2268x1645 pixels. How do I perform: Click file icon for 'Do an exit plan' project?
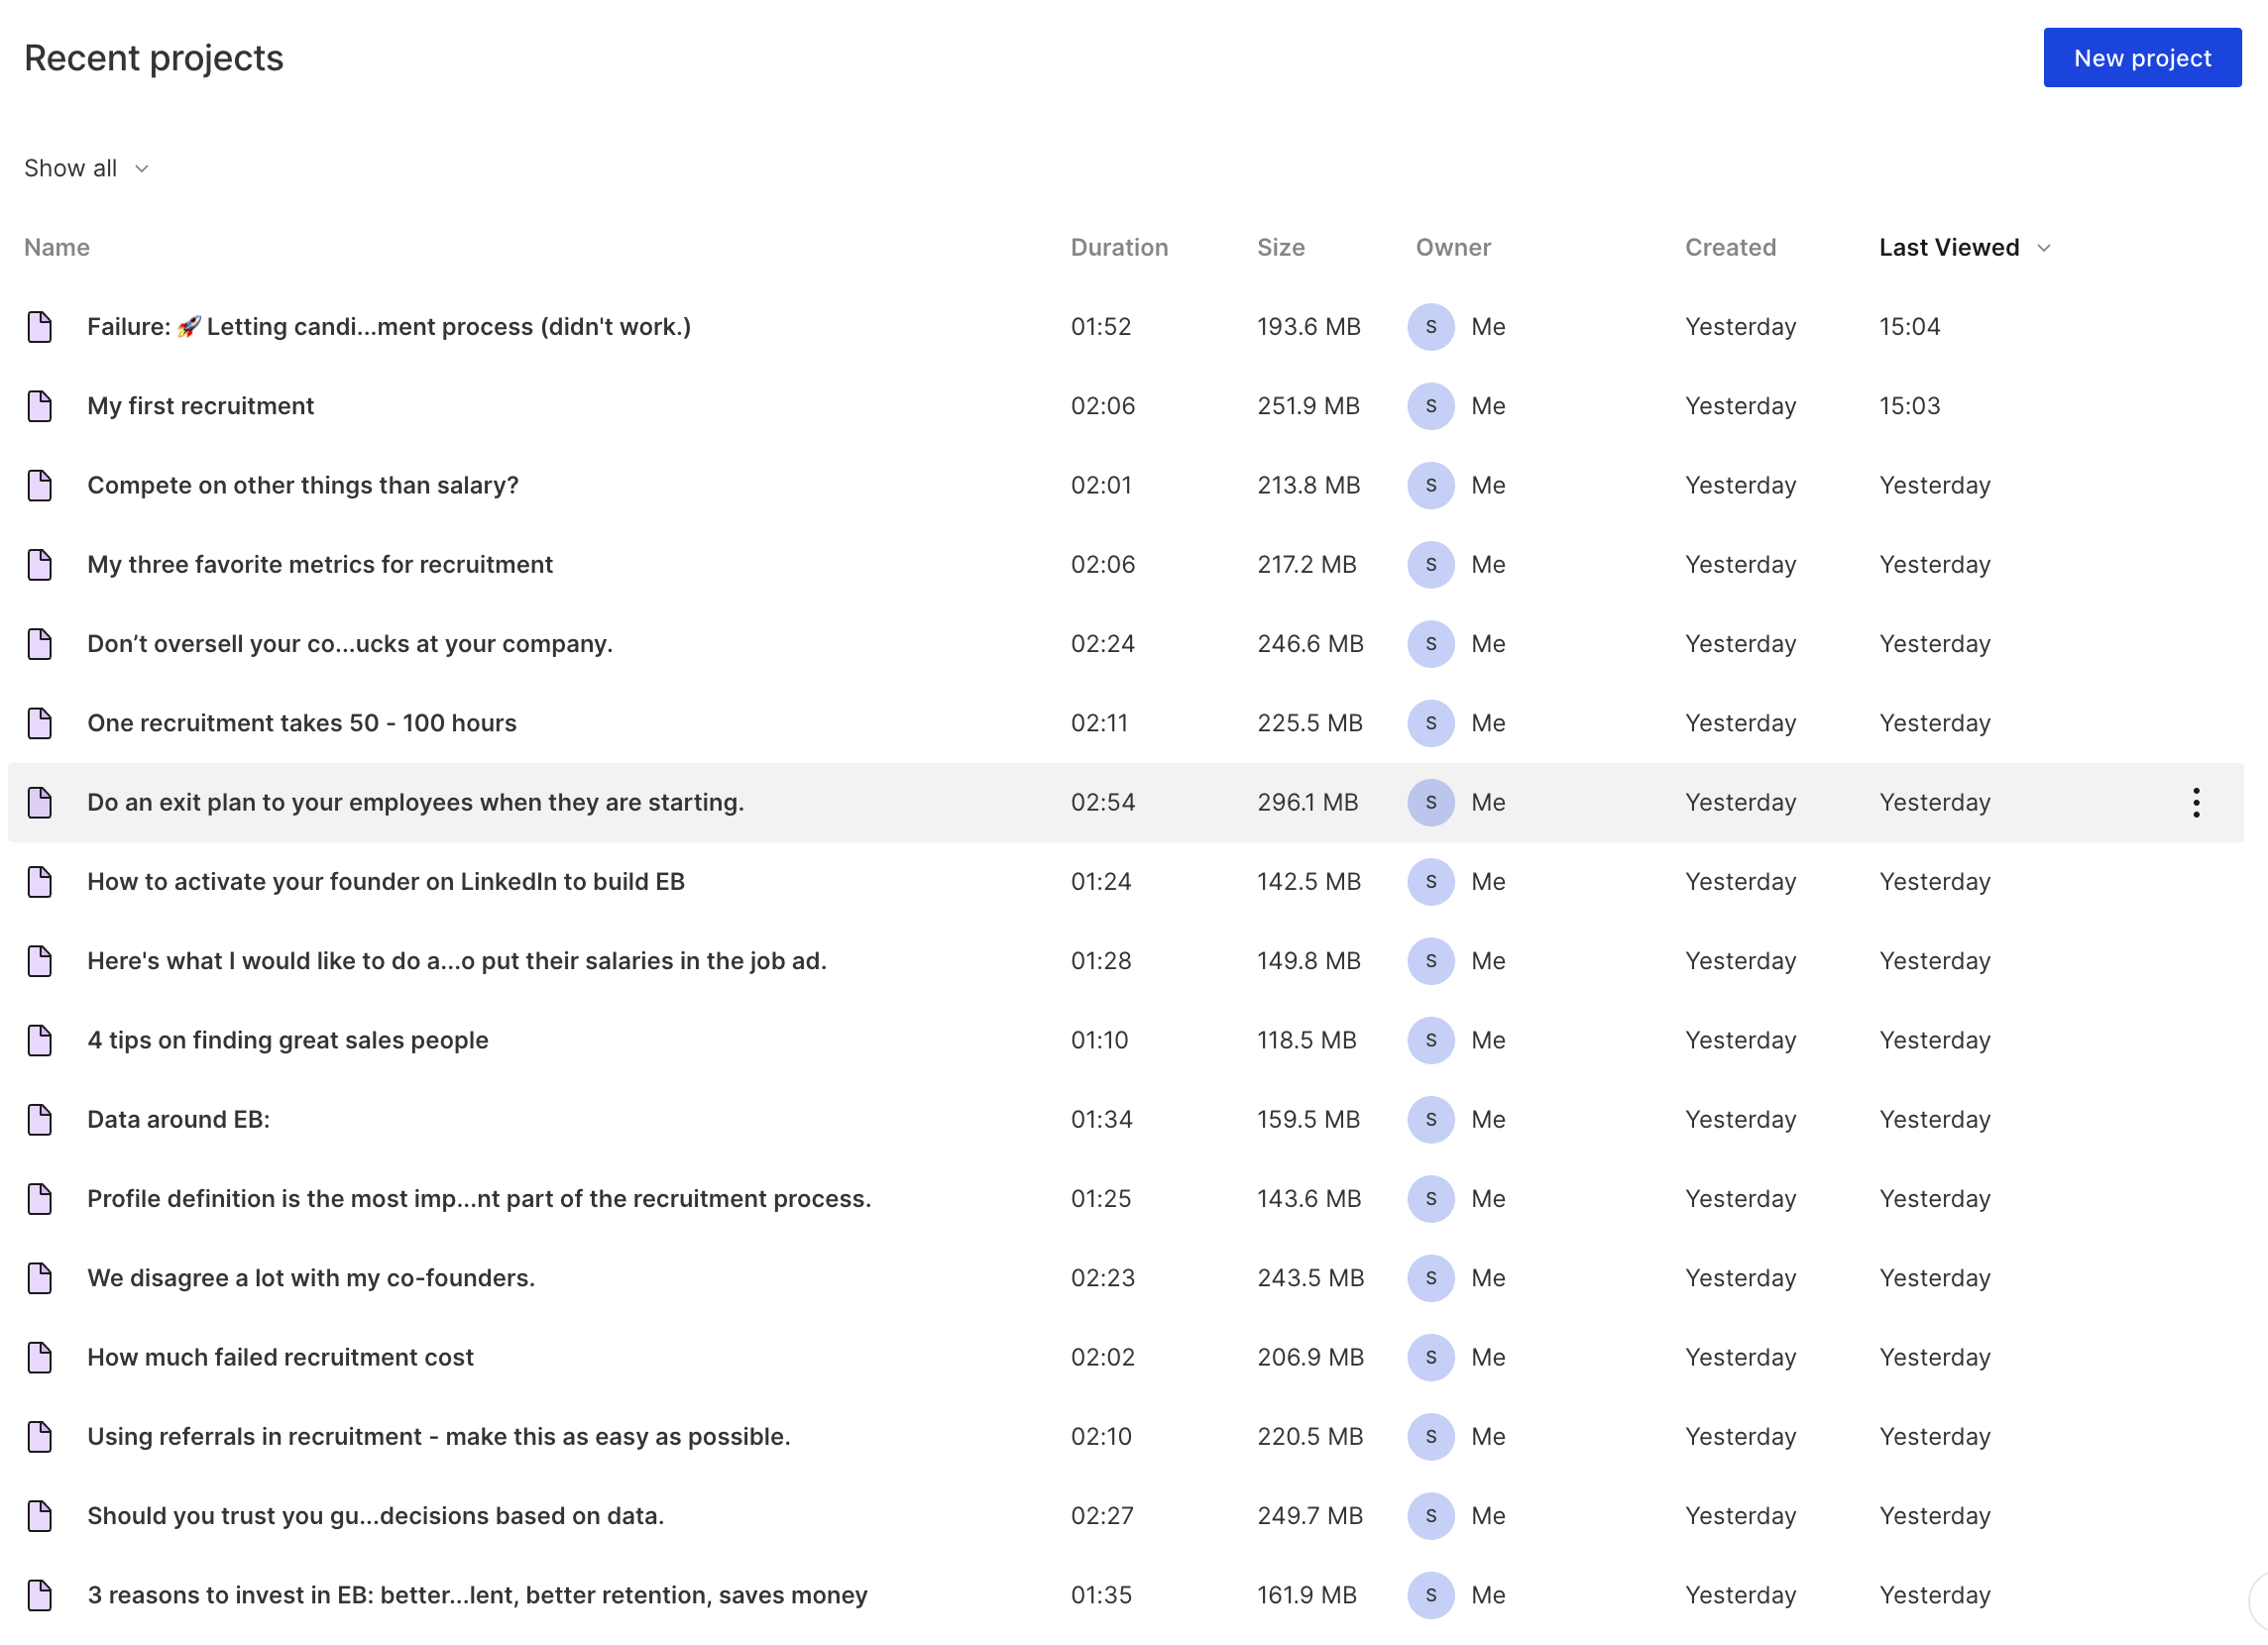coord(40,803)
